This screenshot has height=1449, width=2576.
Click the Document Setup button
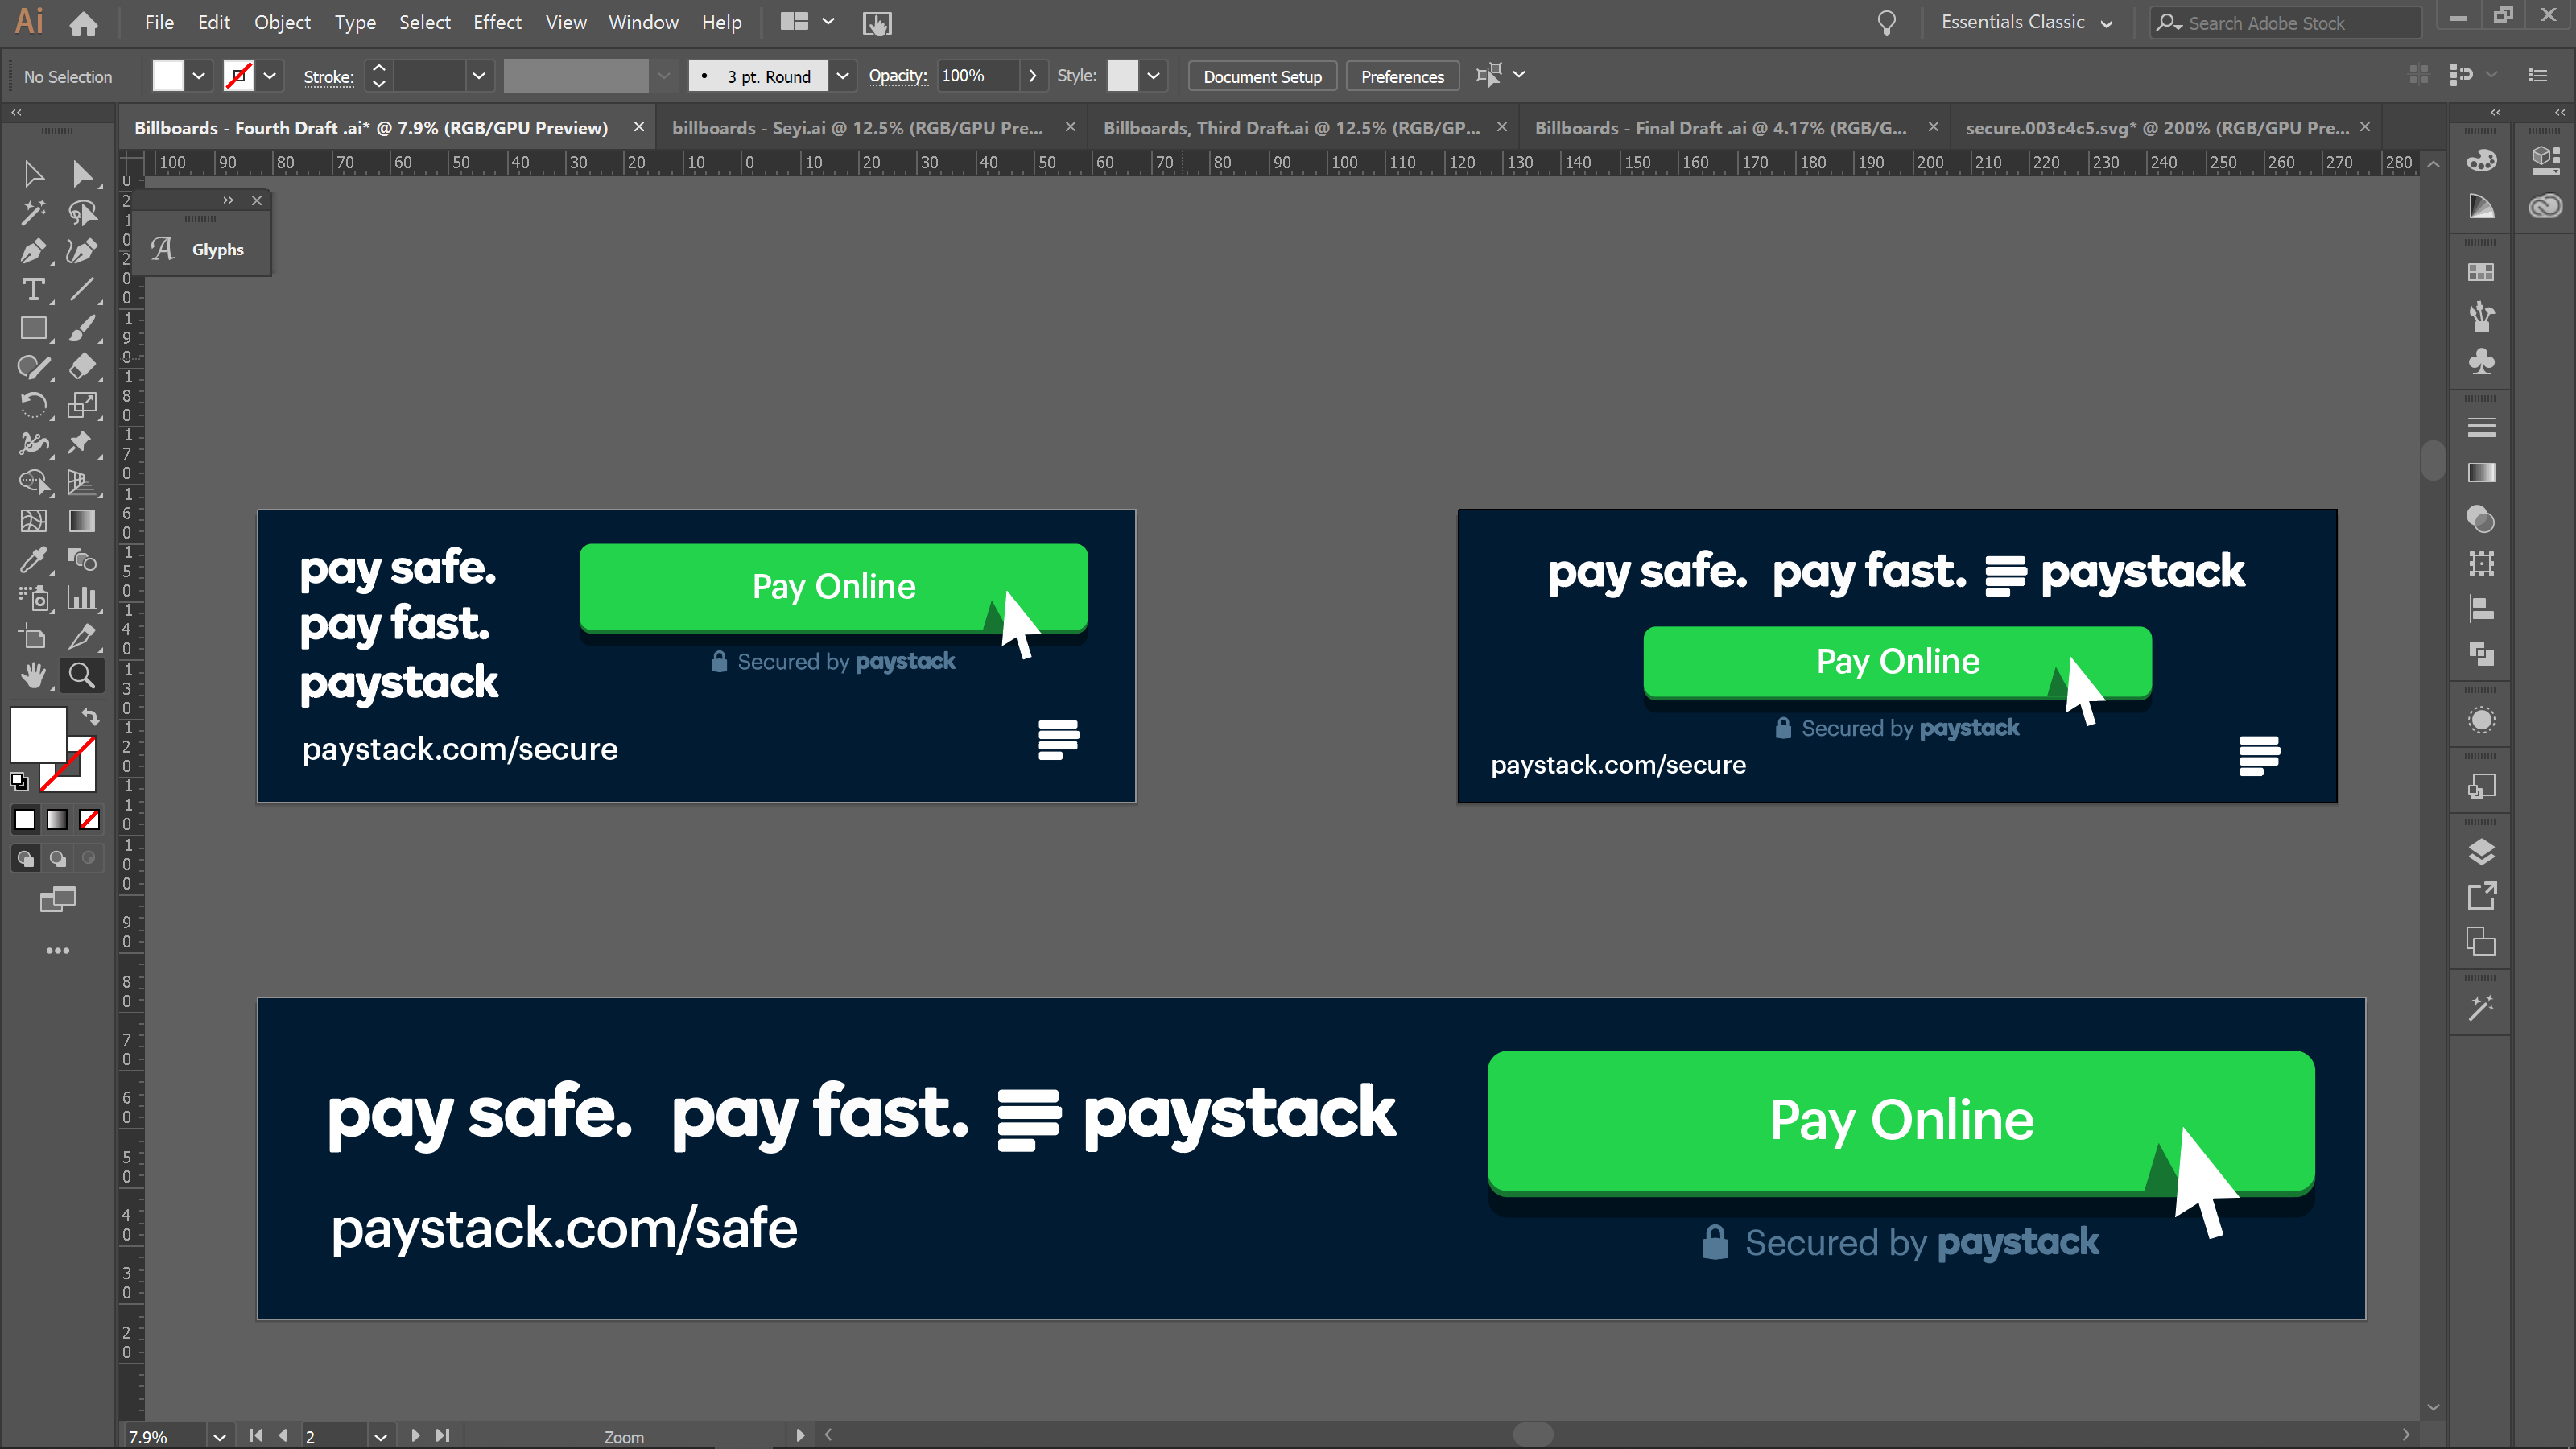click(1262, 76)
